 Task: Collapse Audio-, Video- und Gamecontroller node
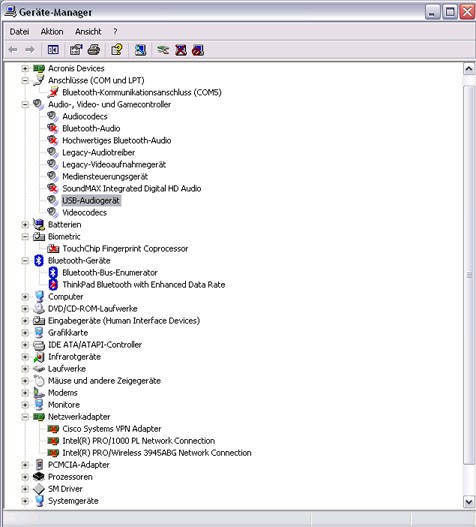point(25,105)
